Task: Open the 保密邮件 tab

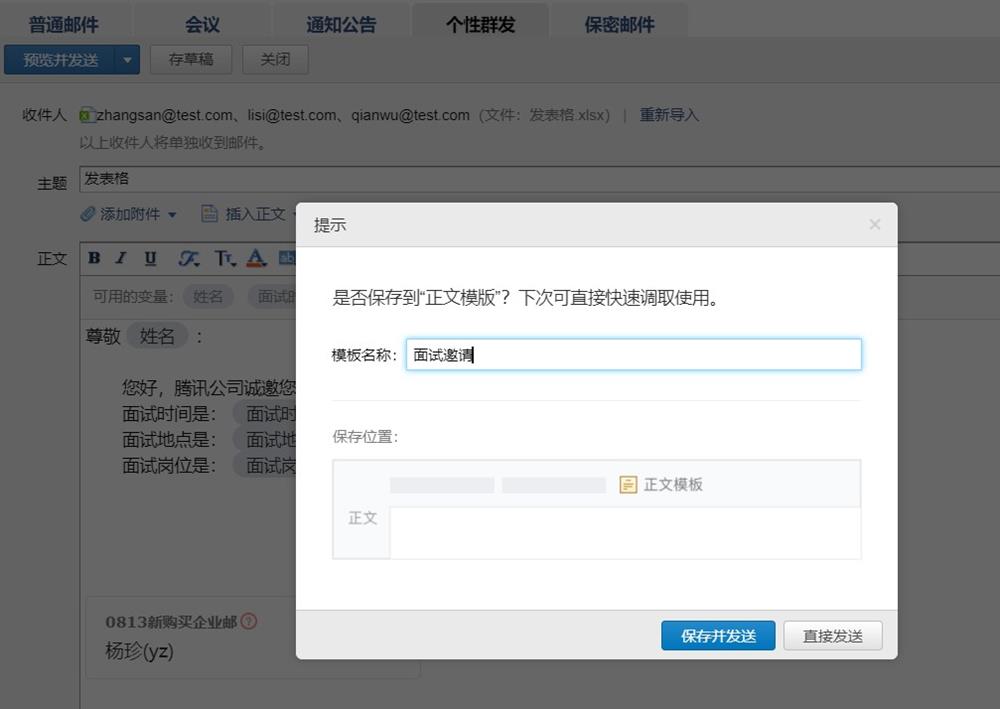Action: (619, 25)
